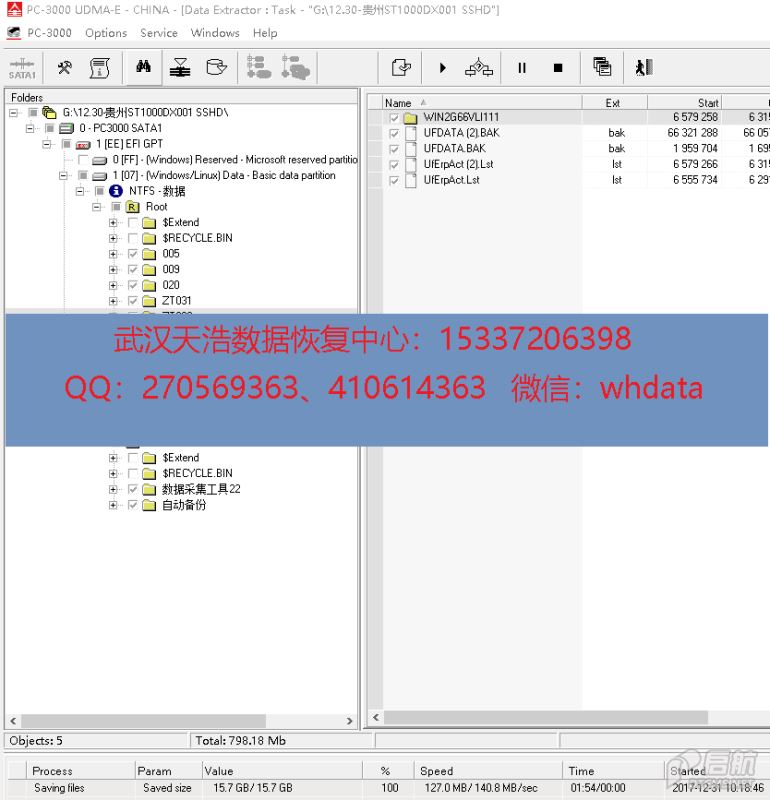Click the binoculars search icon

click(x=143, y=68)
